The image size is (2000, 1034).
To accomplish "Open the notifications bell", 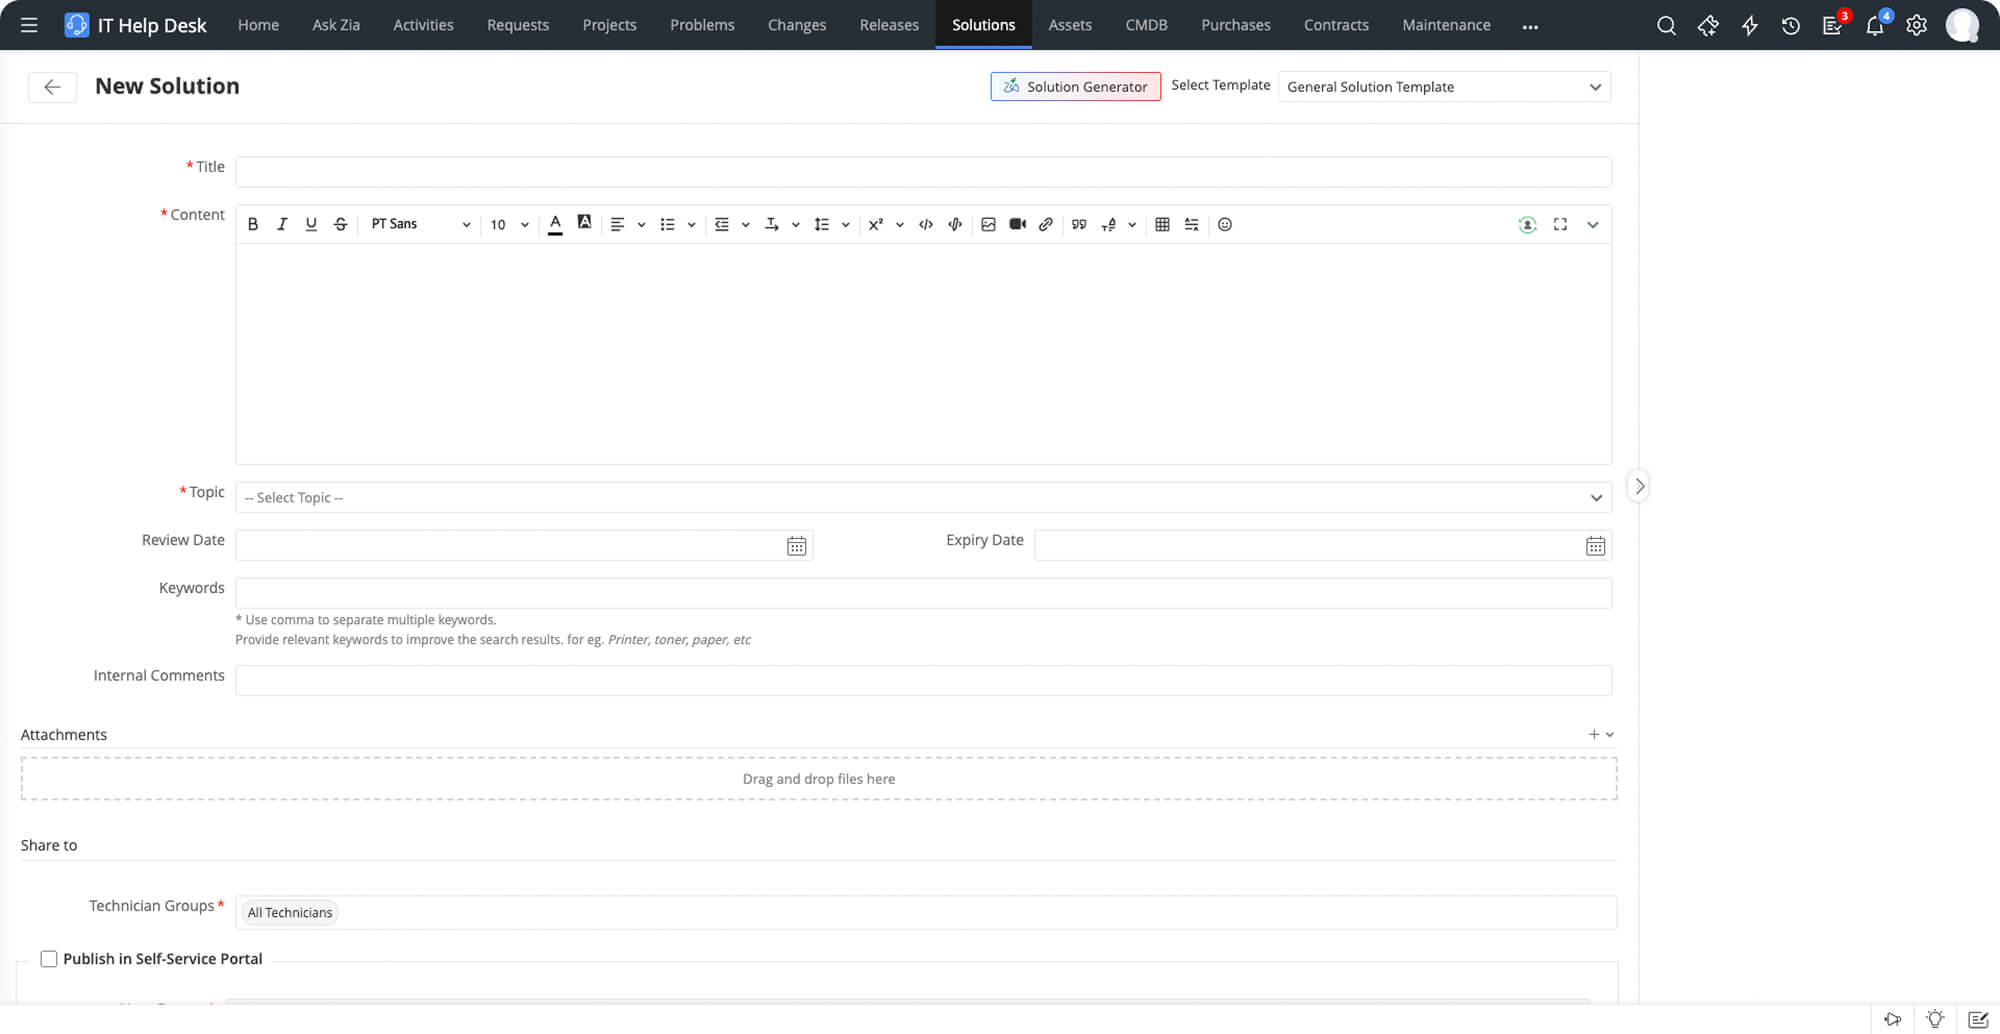I will [1874, 25].
